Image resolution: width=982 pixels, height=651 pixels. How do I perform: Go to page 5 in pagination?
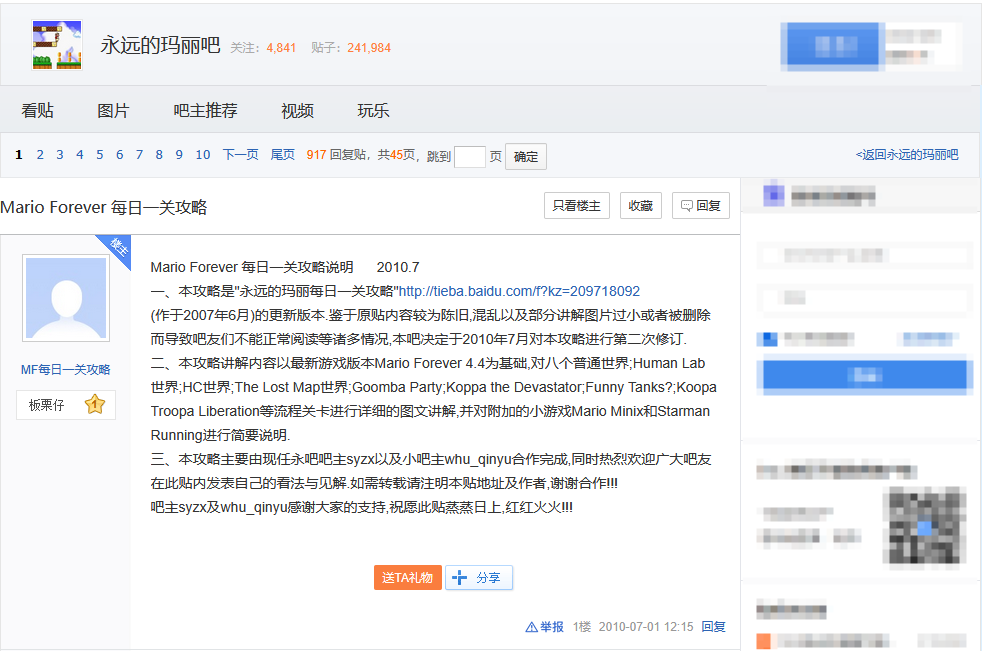pos(100,155)
